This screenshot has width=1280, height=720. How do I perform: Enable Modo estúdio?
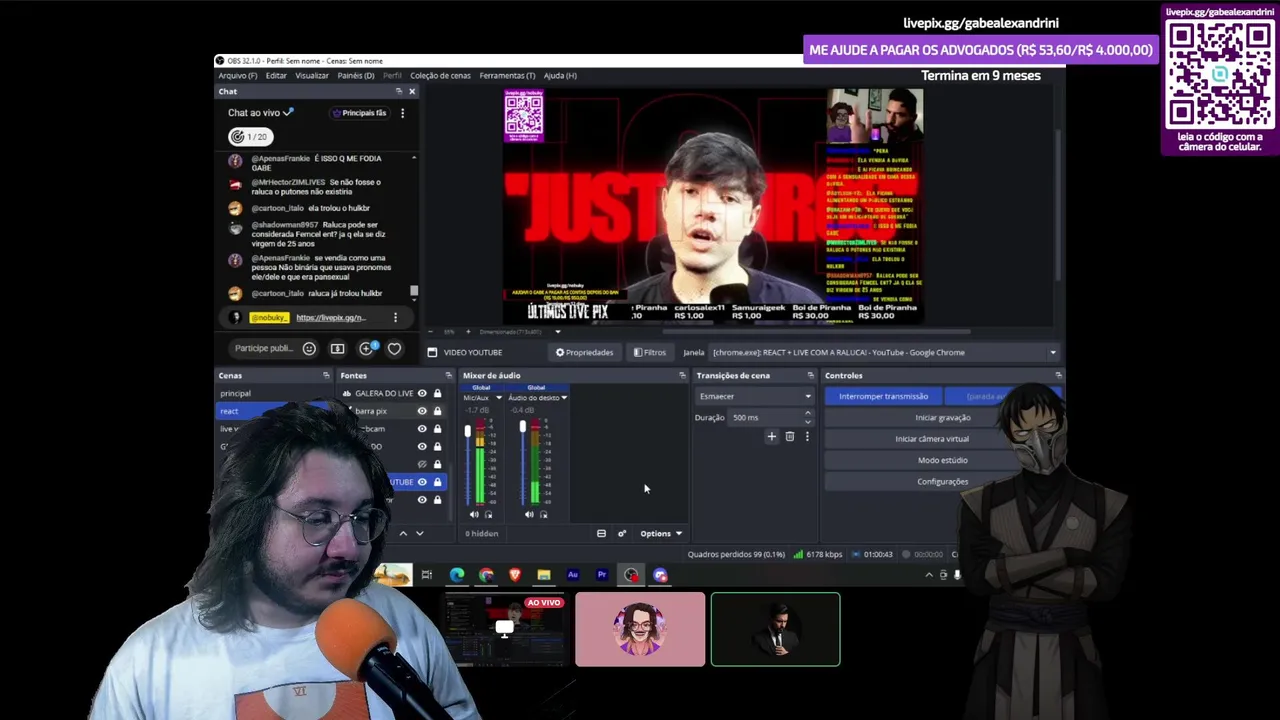pos(942,460)
